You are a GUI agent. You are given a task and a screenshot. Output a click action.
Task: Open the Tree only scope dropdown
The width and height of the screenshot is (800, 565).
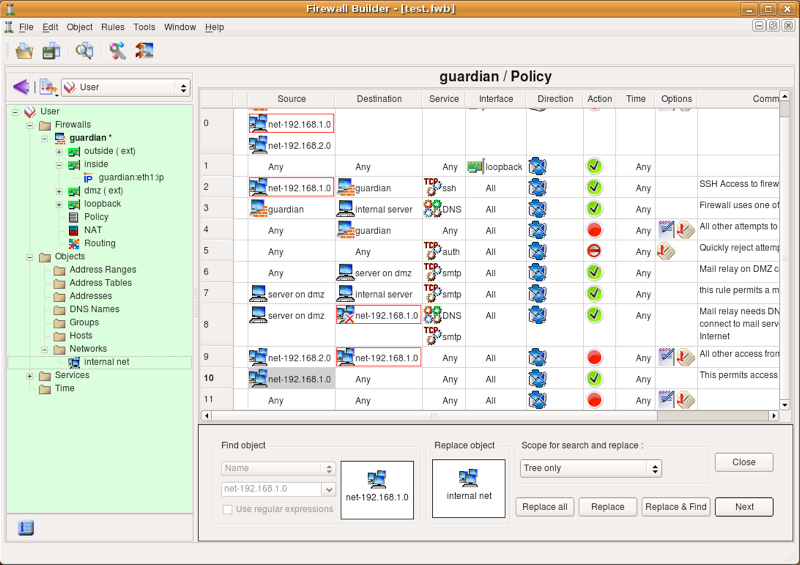(x=591, y=468)
